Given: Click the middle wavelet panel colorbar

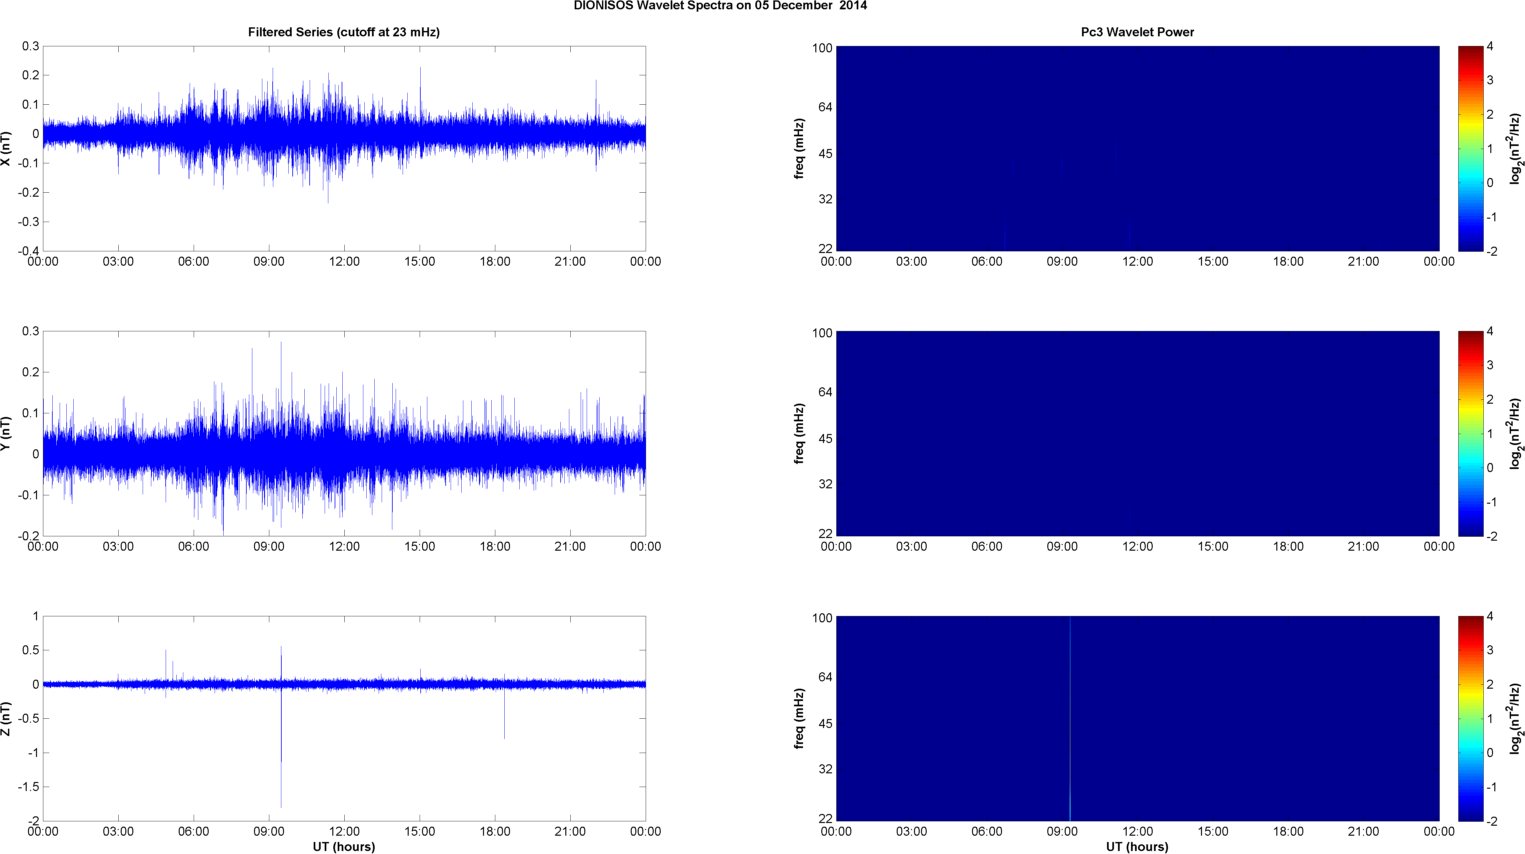Looking at the screenshot, I should coord(1470,433).
